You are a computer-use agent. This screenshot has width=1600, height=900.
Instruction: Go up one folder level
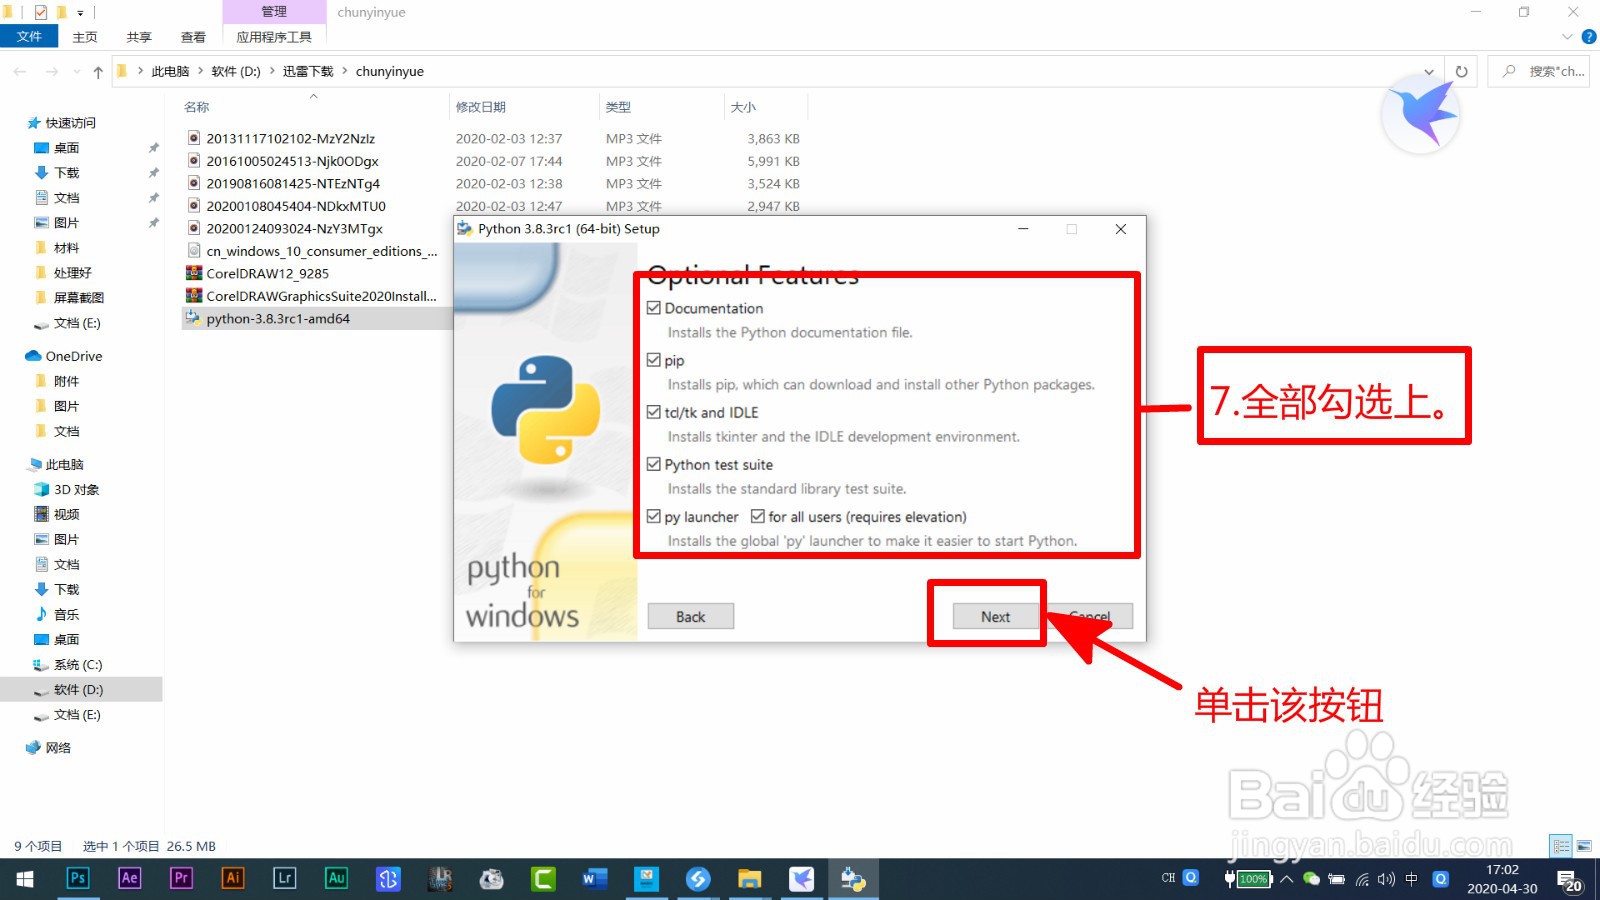(98, 72)
